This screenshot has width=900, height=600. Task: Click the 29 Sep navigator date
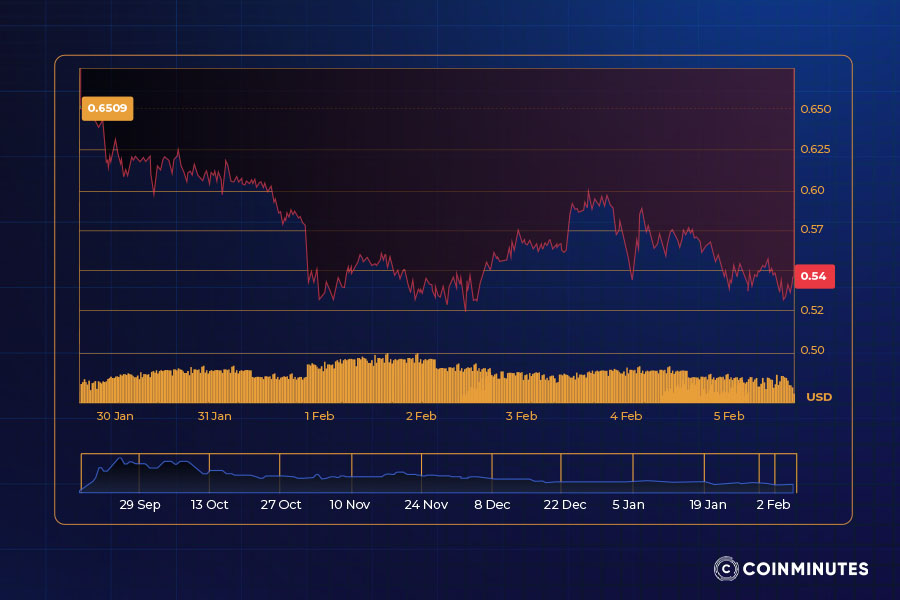coord(140,505)
